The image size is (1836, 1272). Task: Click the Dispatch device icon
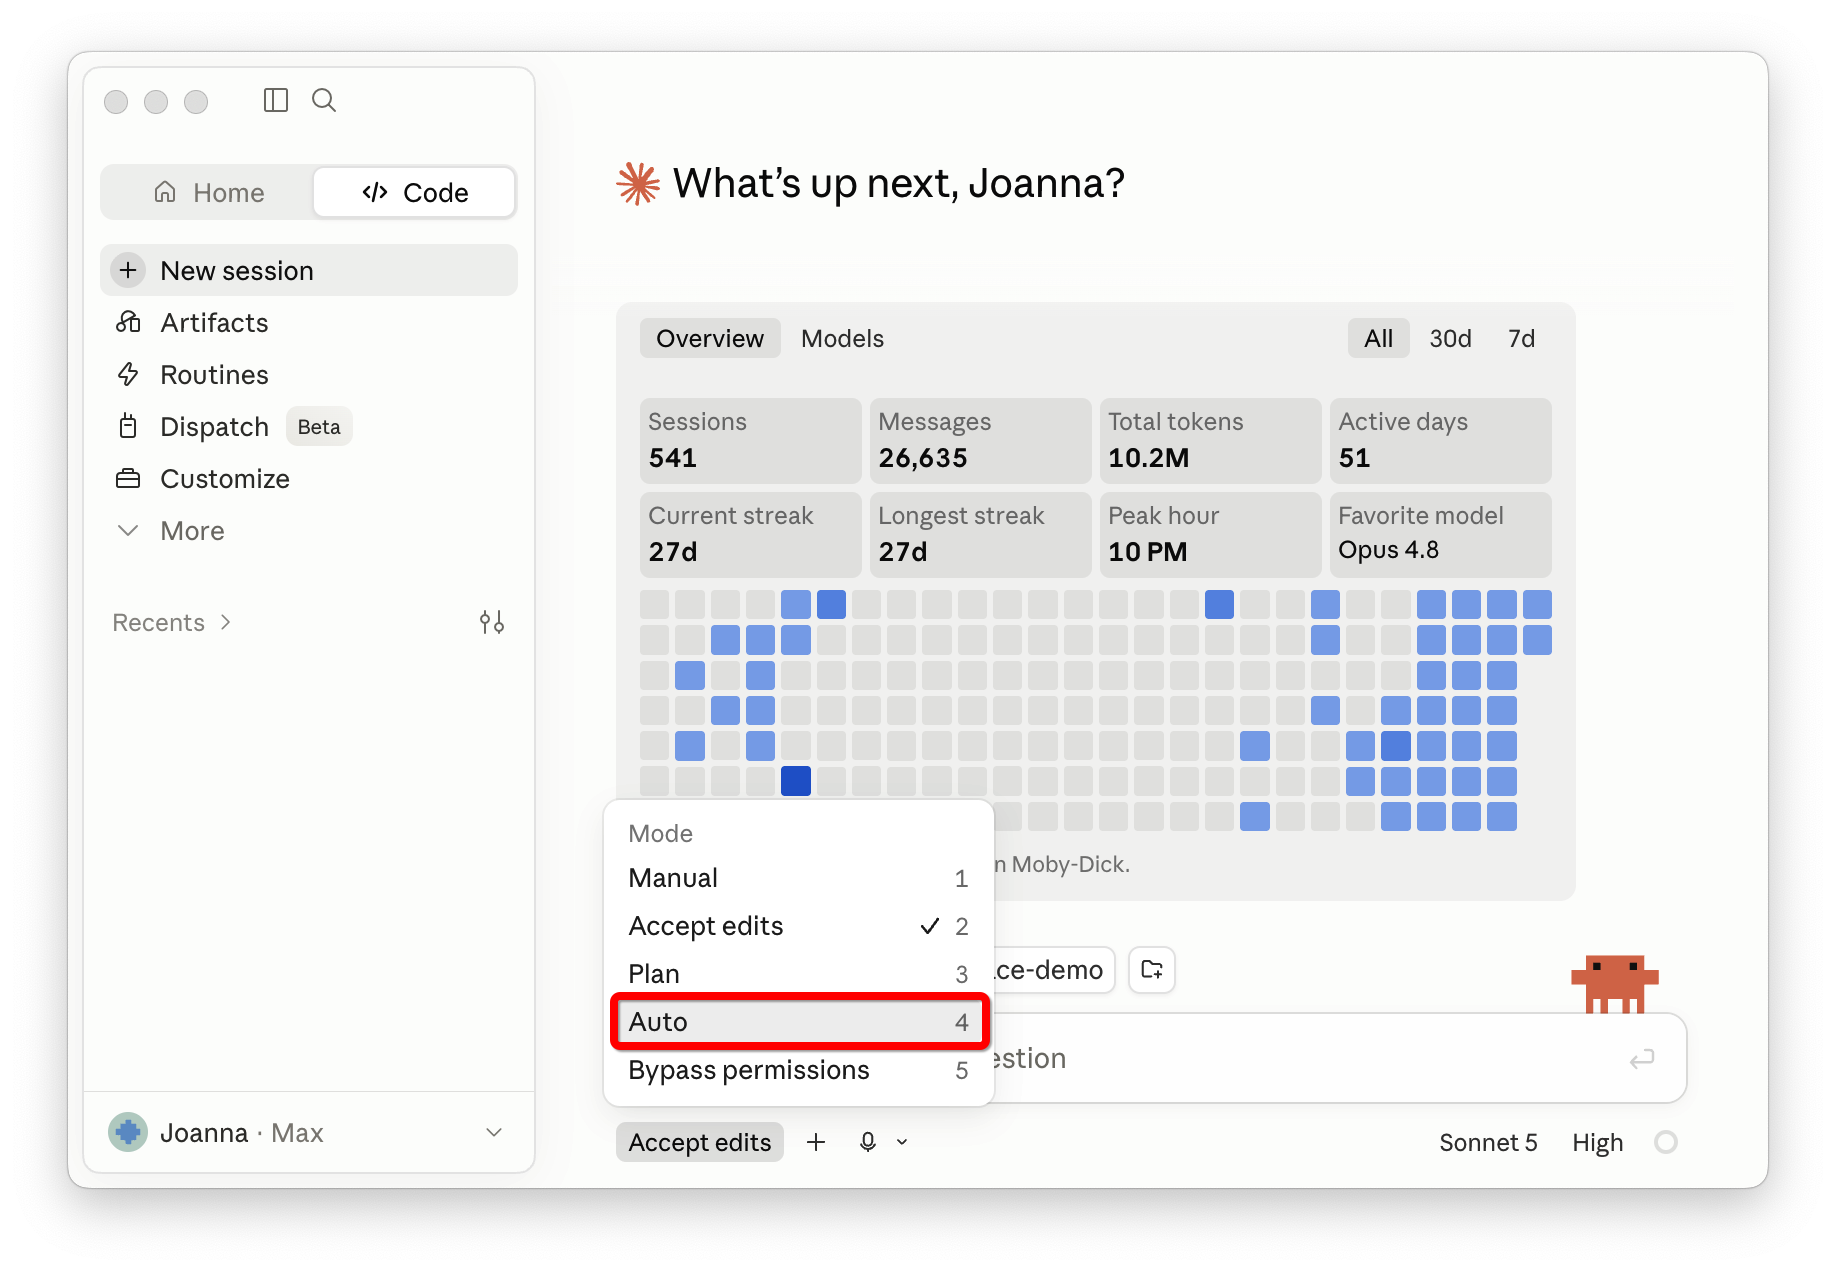click(x=128, y=426)
